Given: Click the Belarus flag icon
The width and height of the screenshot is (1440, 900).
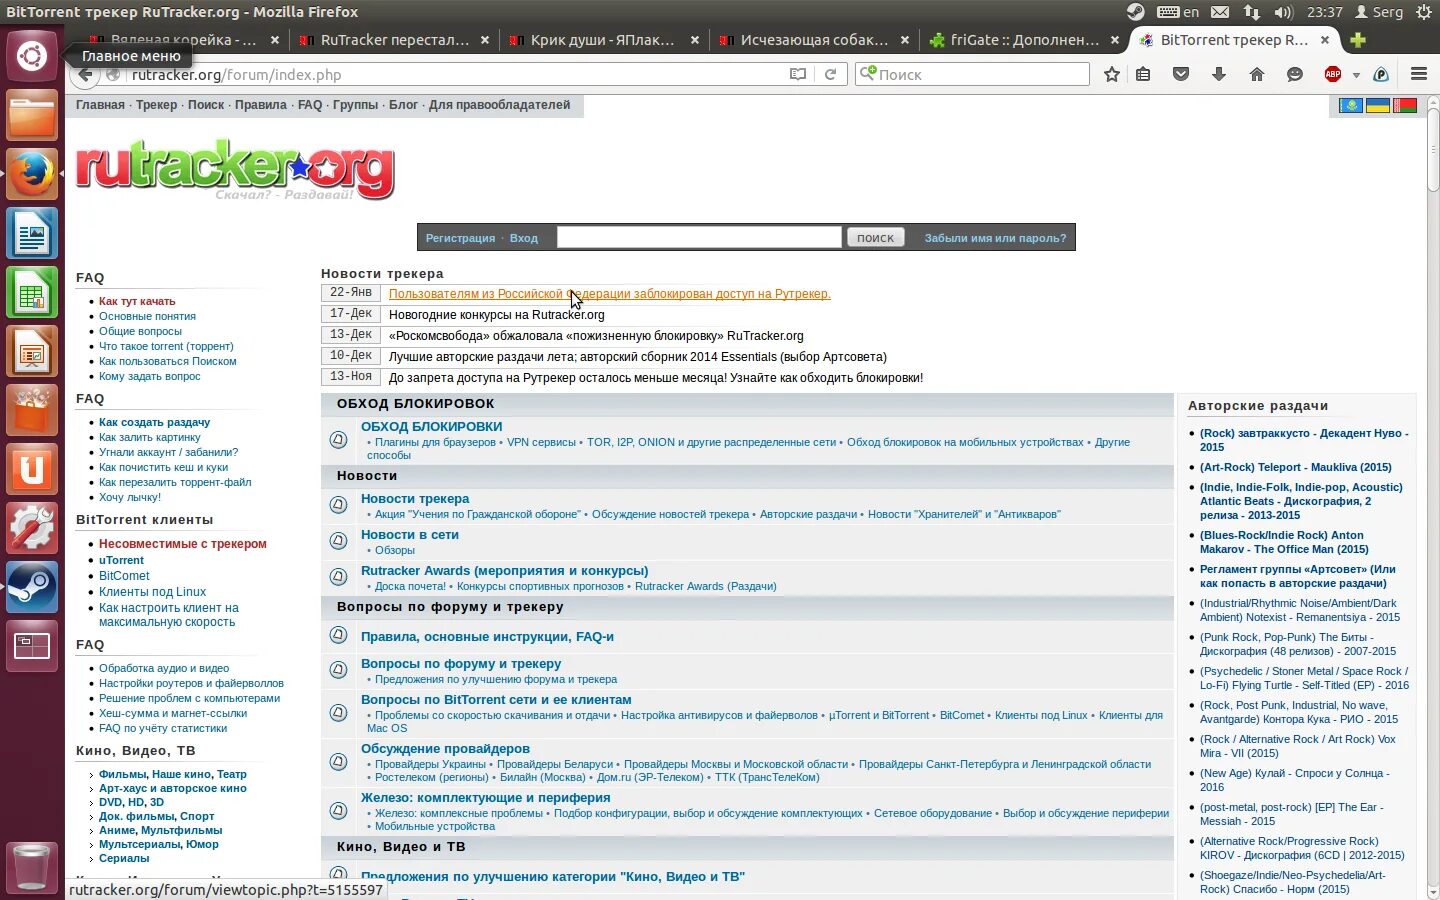Looking at the screenshot, I should pyautogui.click(x=1405, y=106).
